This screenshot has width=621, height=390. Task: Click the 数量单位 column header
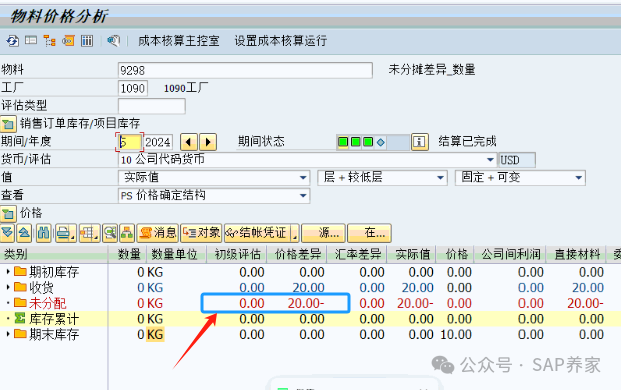pyautogui.click(x=177, y=254)
